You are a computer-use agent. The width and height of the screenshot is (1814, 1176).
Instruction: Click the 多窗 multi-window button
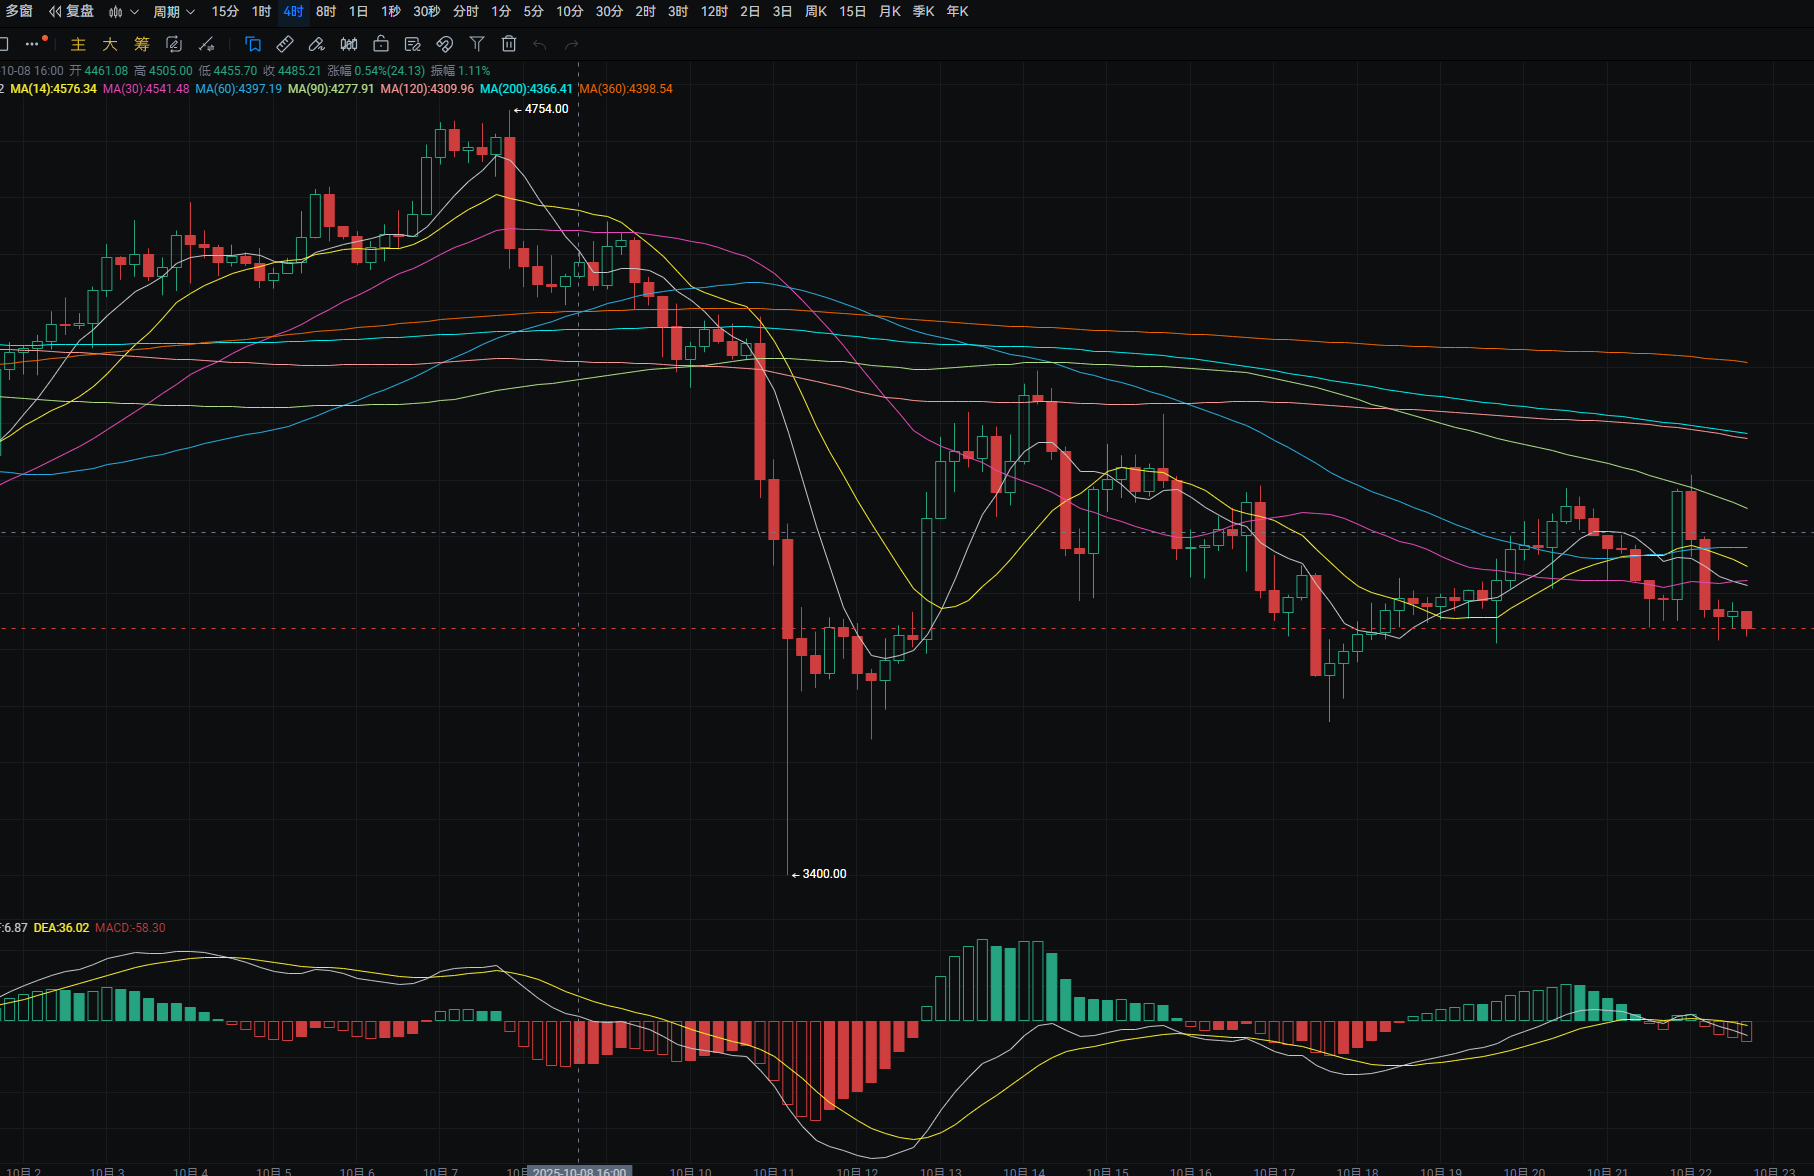[x=19, y=12]
